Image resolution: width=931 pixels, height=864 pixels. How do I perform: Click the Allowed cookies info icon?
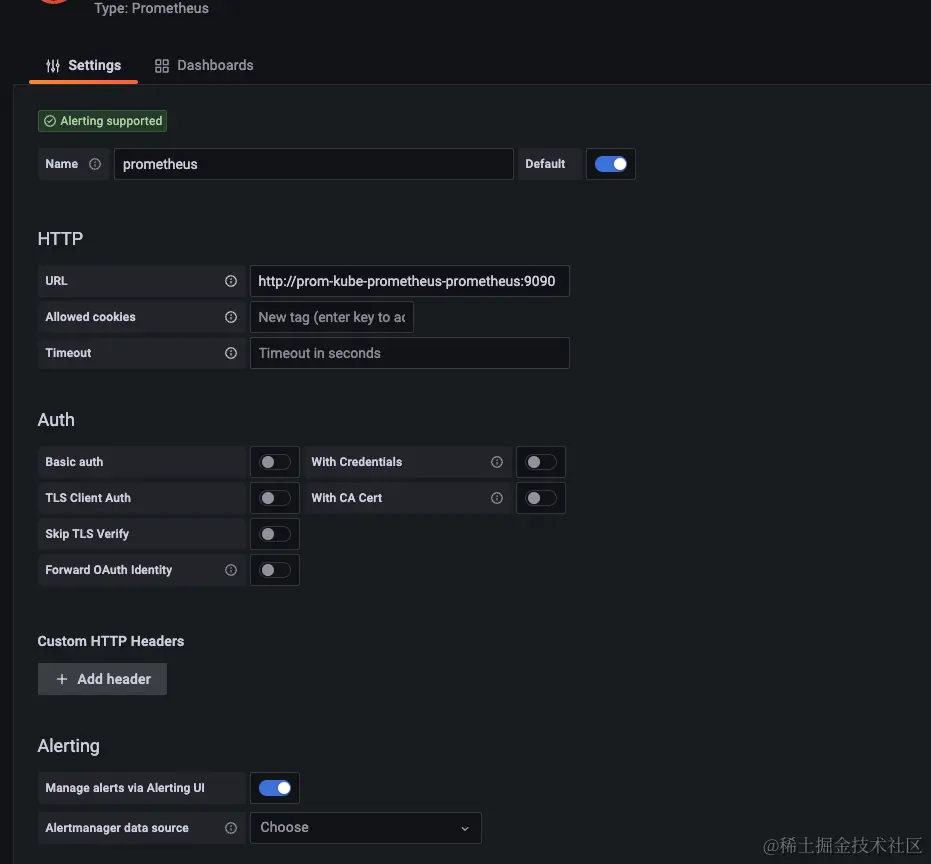[231, 317]
